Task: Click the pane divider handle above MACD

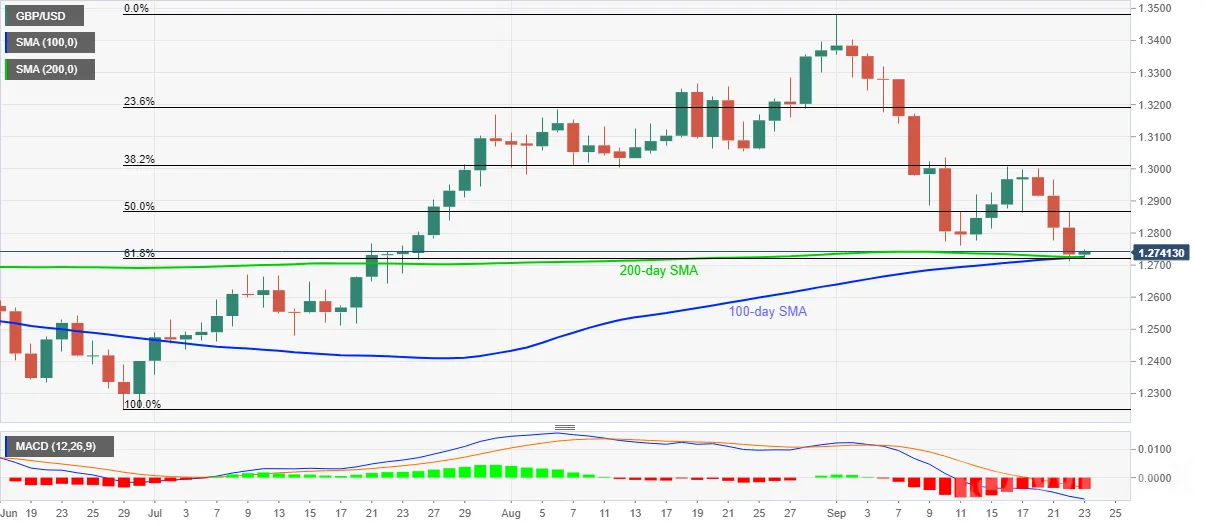Action: coord(565,427)
